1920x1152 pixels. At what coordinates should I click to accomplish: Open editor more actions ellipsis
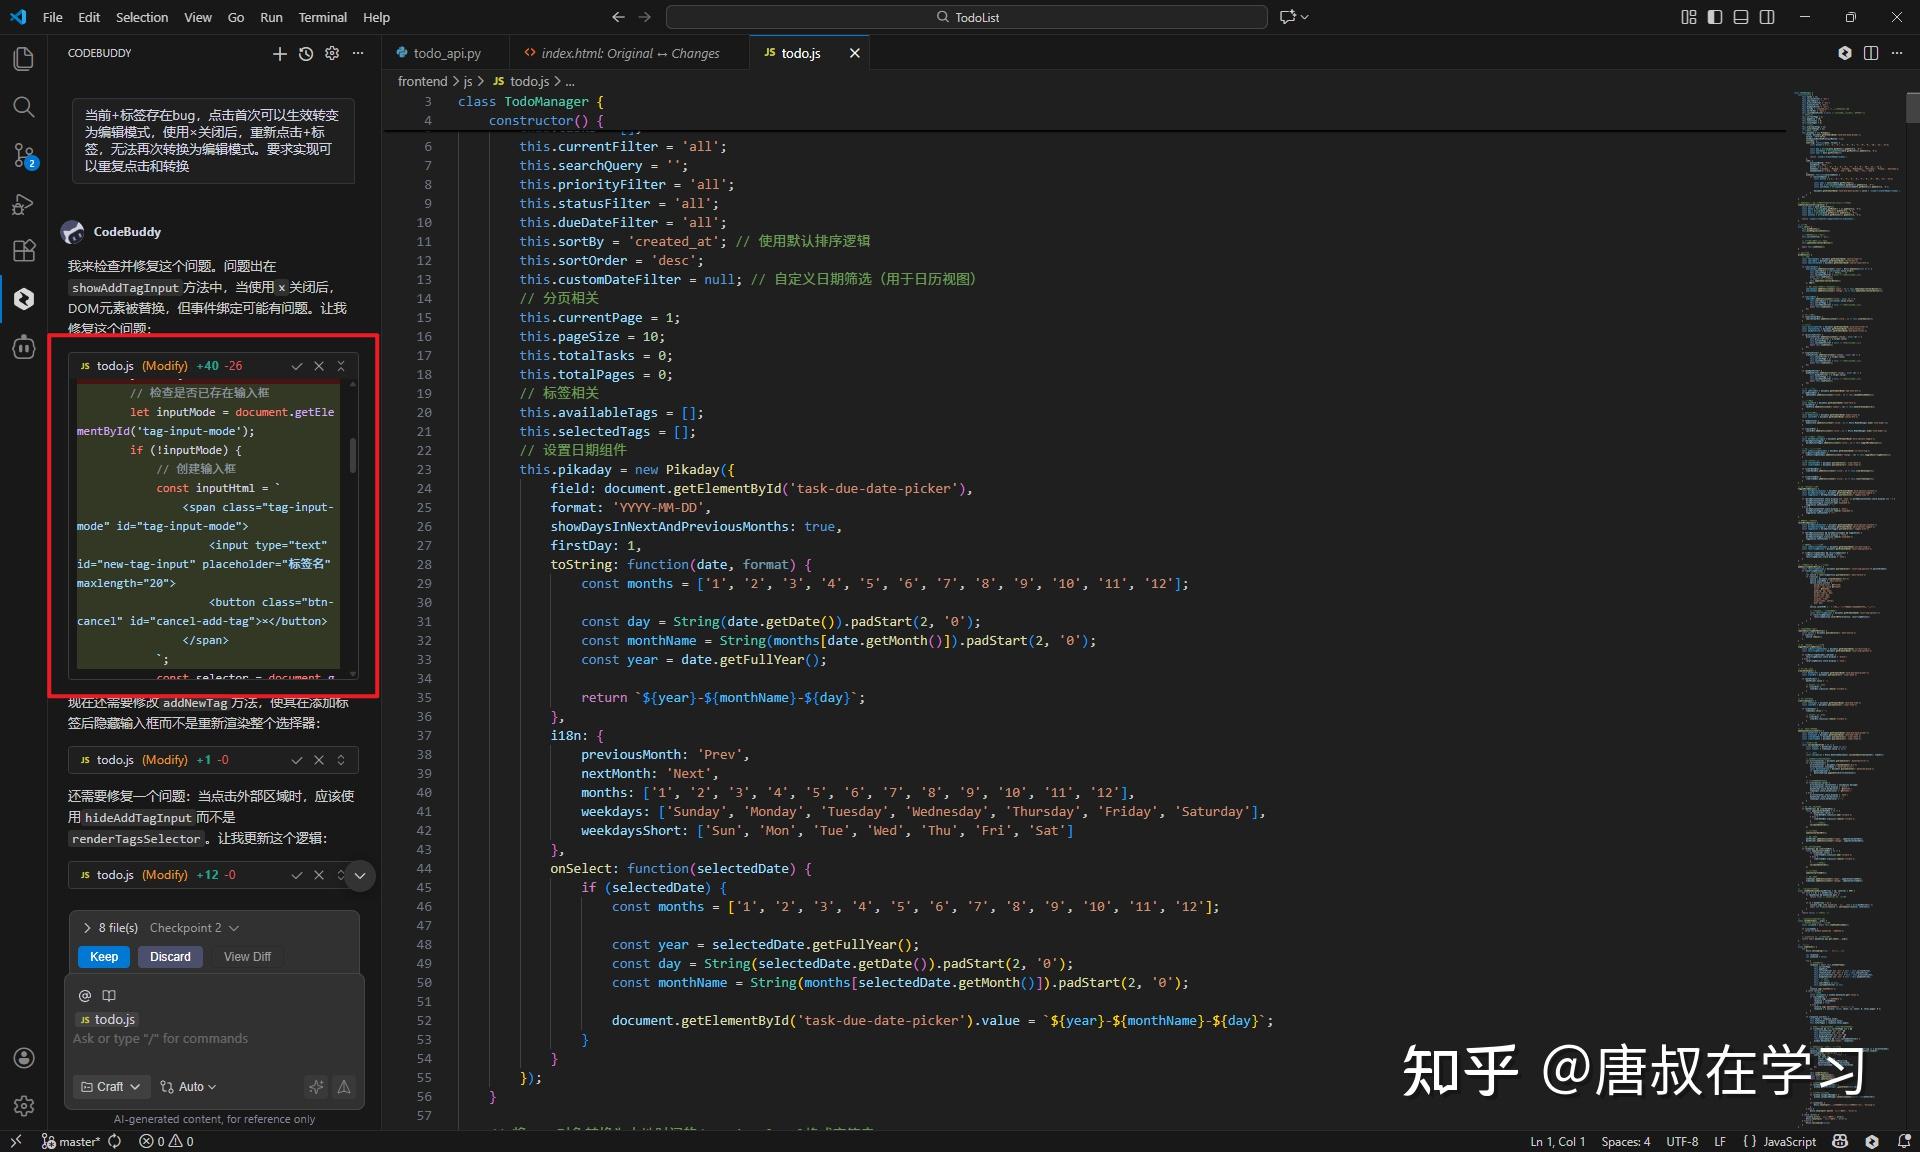pyautogui.click(x=1897, y=53)
